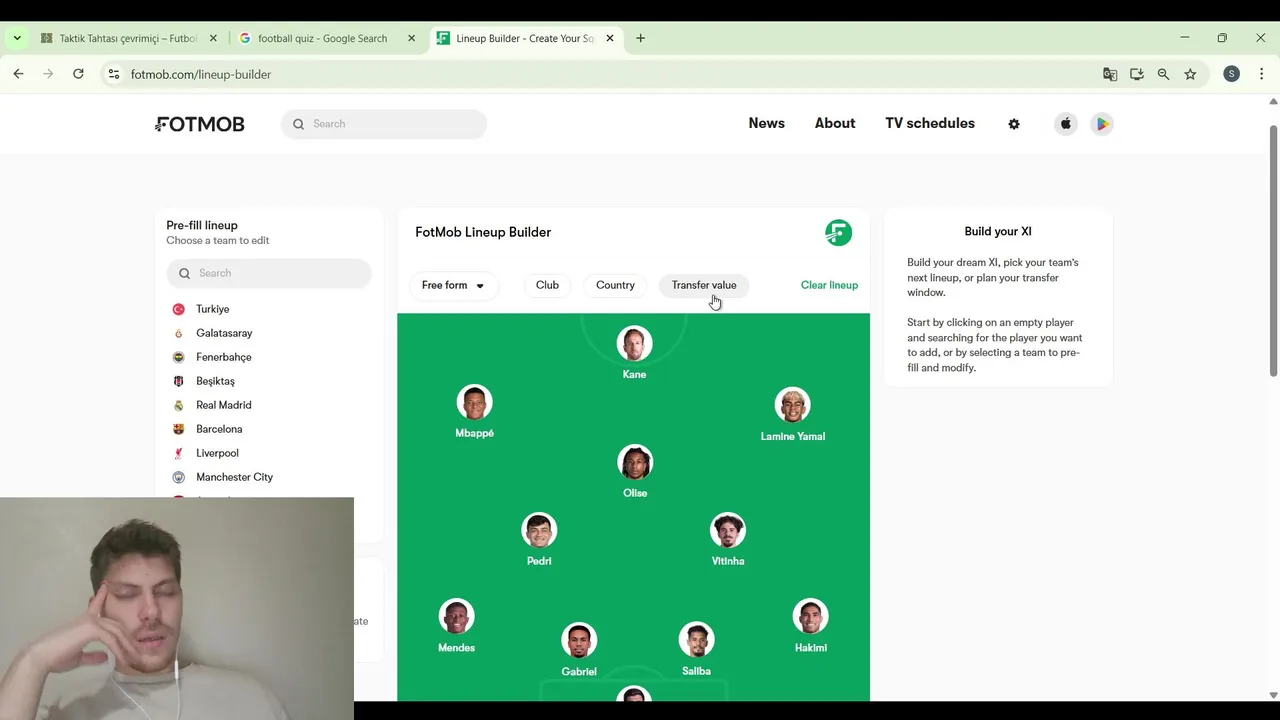Click the Barcelona crest icon
1280x720 pixels.
click(179, 429)
